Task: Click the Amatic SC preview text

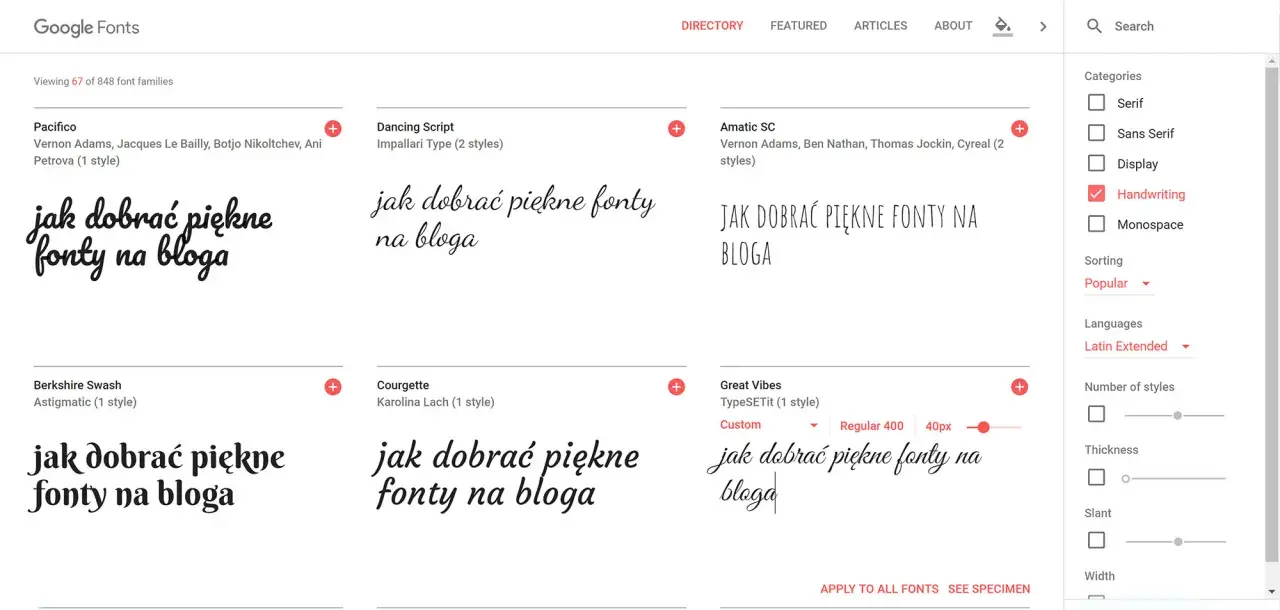Action: point(849,235)
